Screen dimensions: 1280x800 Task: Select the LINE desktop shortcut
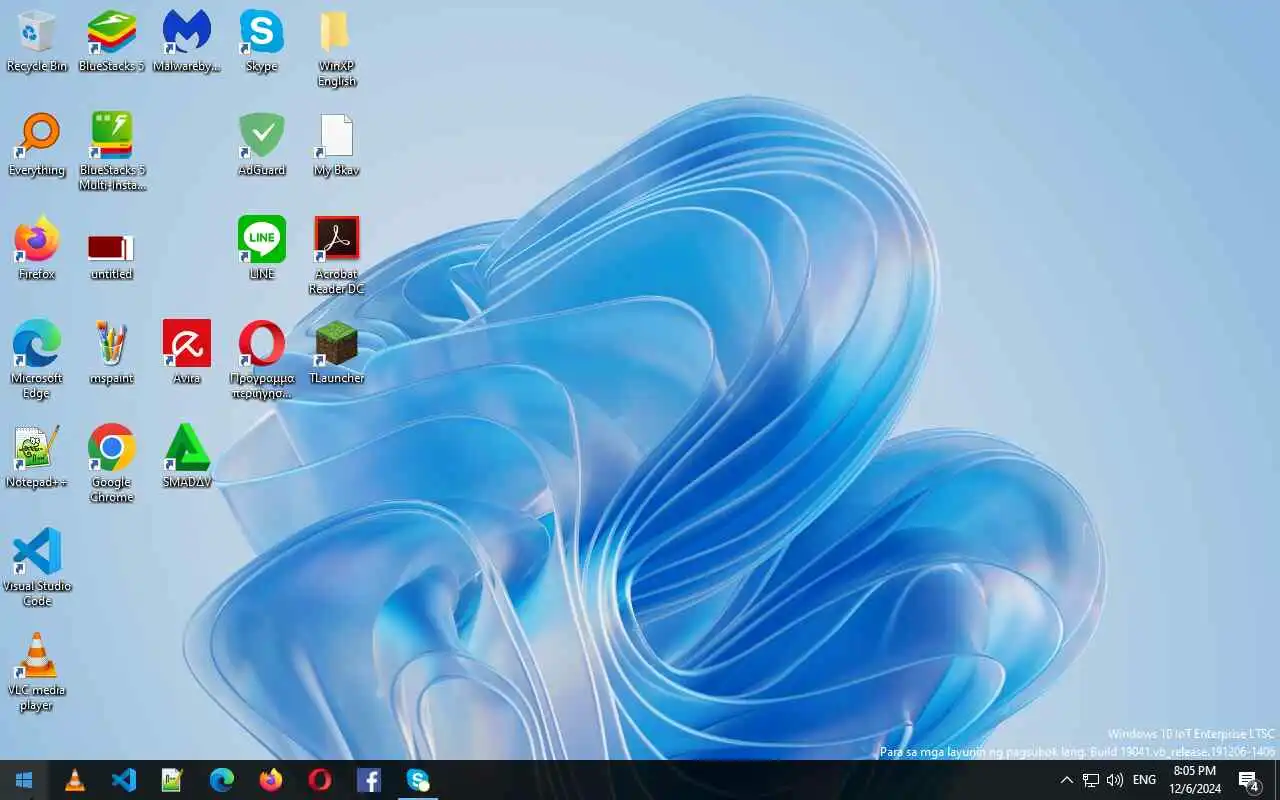click(x=261, y=249)
